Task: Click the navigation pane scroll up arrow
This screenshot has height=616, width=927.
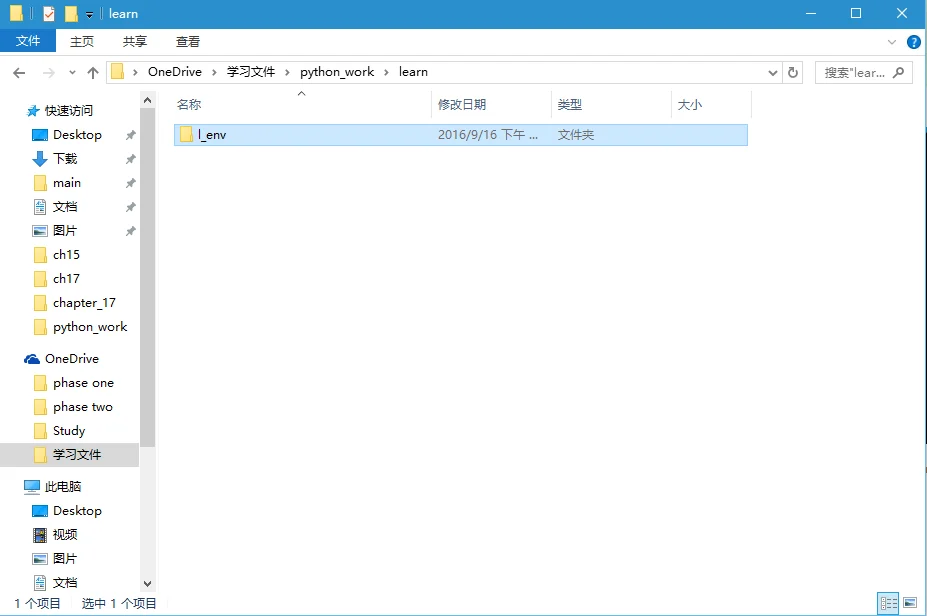Action: 148,100
